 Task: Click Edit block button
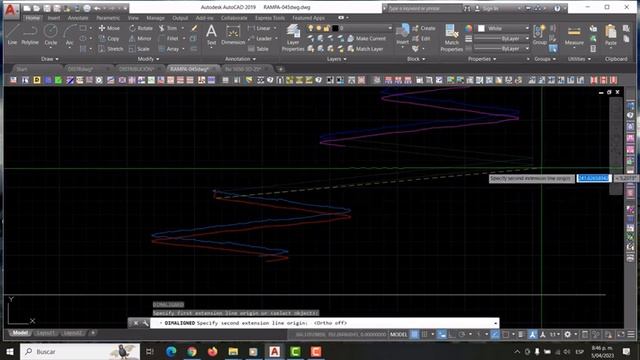[421, 38]
